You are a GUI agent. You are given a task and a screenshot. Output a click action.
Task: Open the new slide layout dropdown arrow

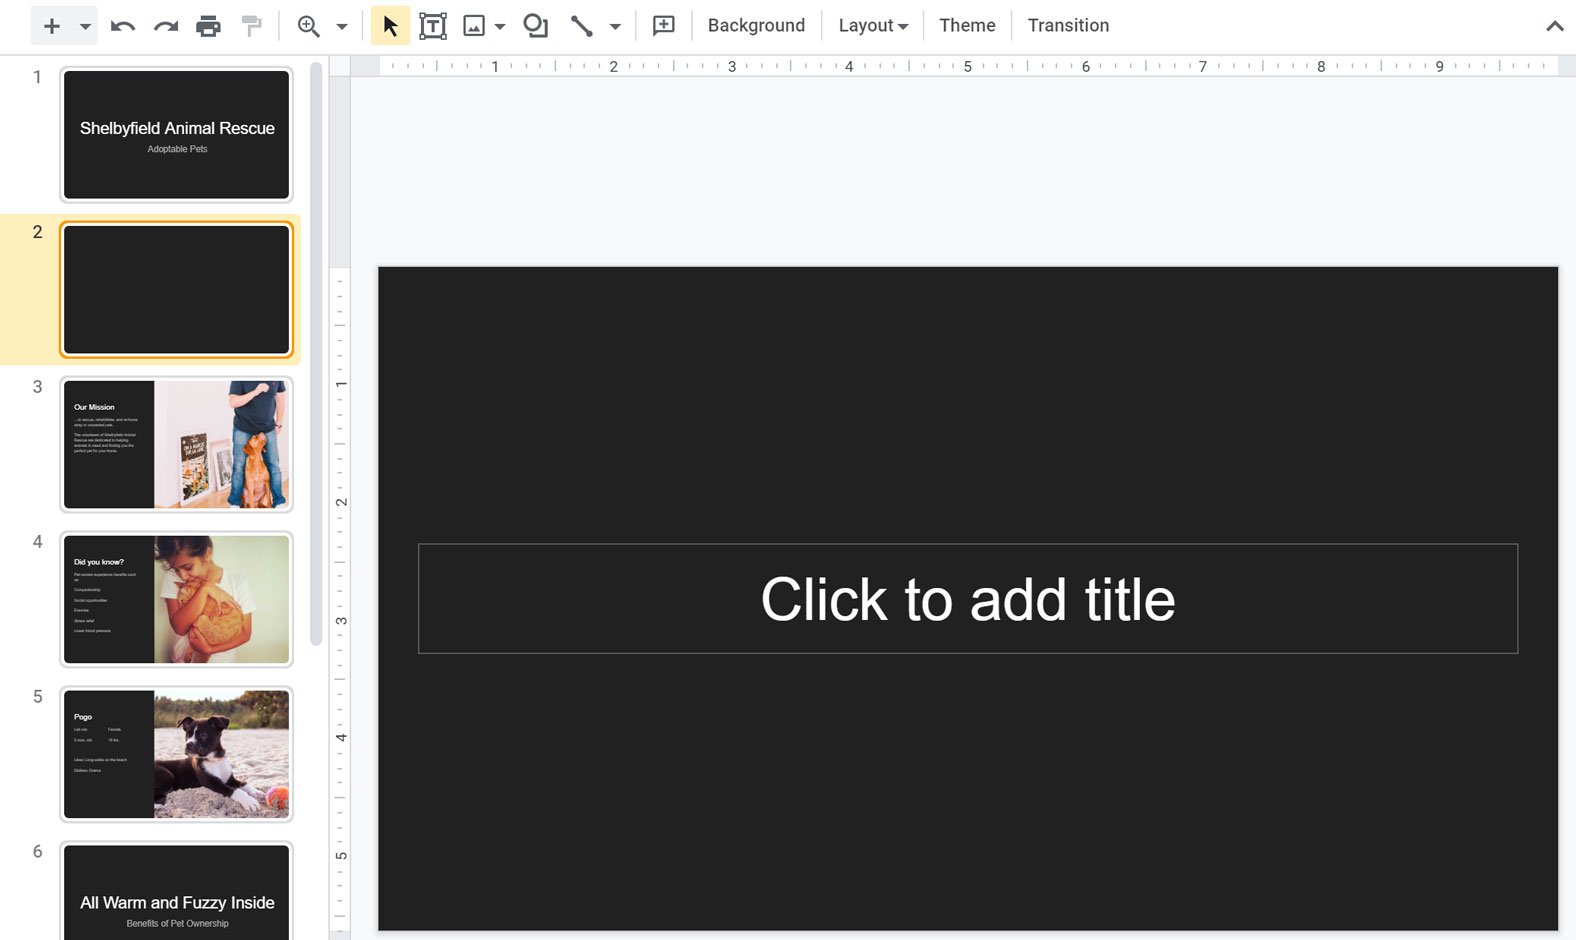[x=86, y=26]
